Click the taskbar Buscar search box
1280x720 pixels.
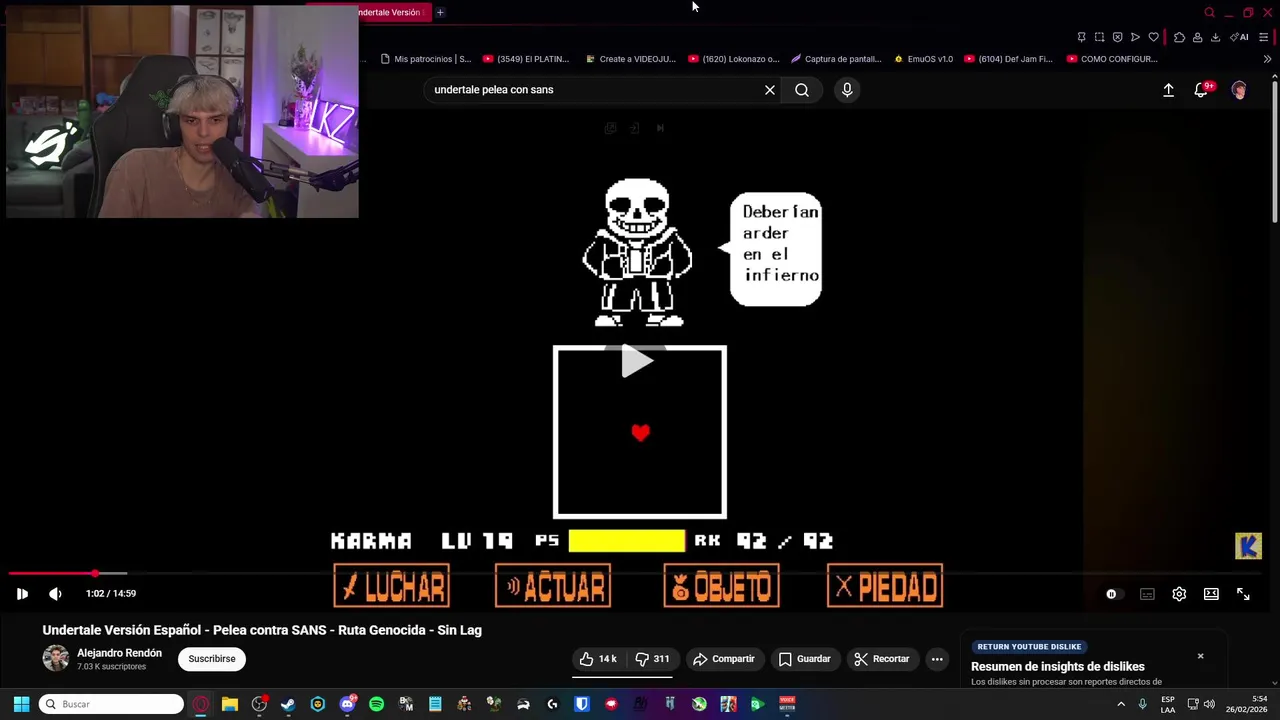tap(111, 704)
